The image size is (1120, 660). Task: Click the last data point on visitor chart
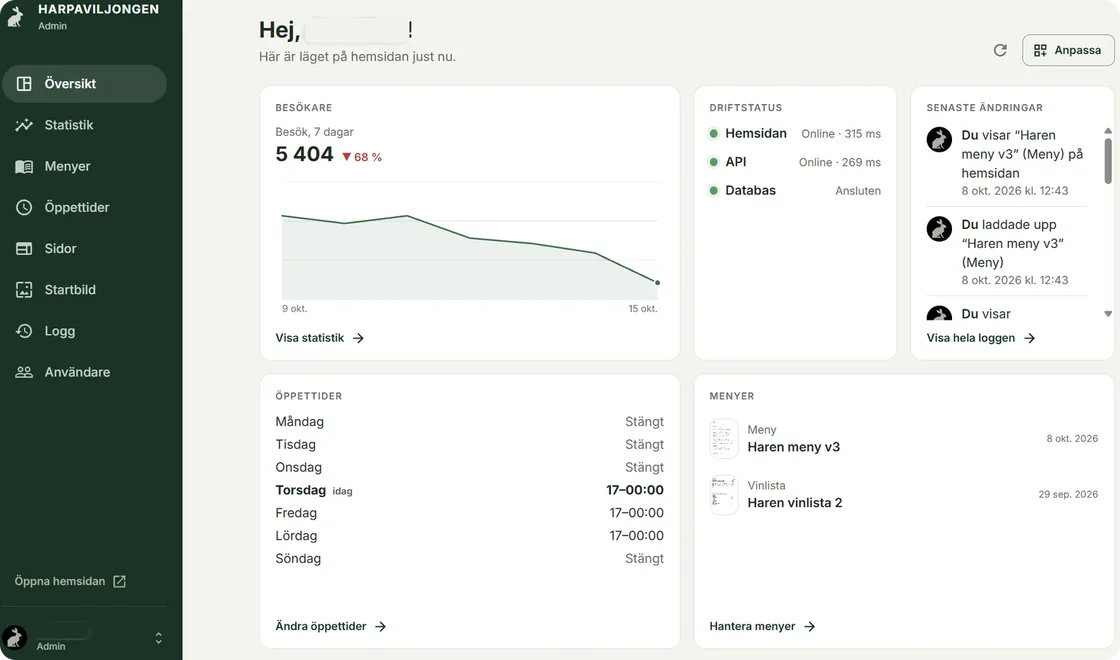(x=657, y=283)
